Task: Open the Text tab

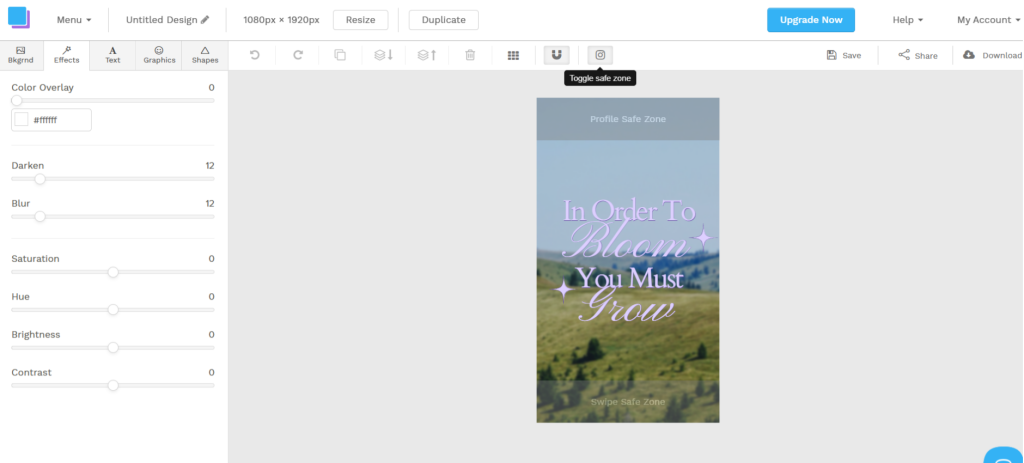Action: (113, 56)
